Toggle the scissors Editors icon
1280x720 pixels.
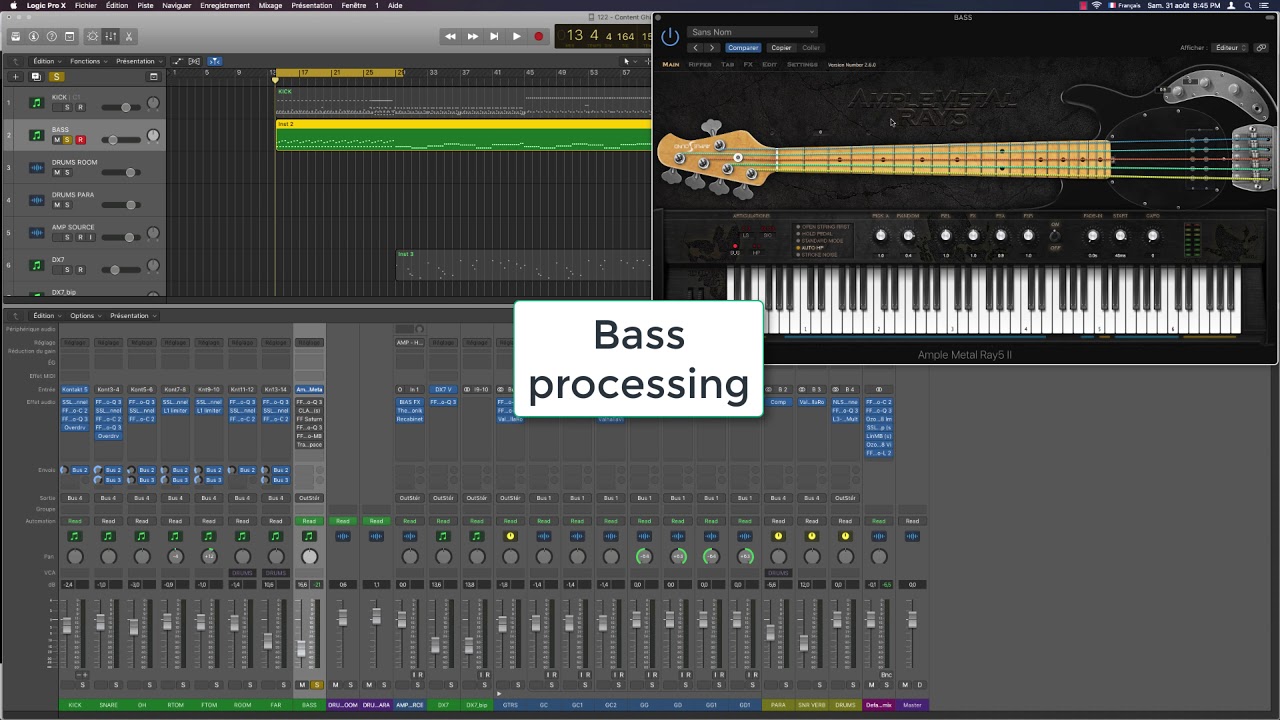tap(128, 36)
